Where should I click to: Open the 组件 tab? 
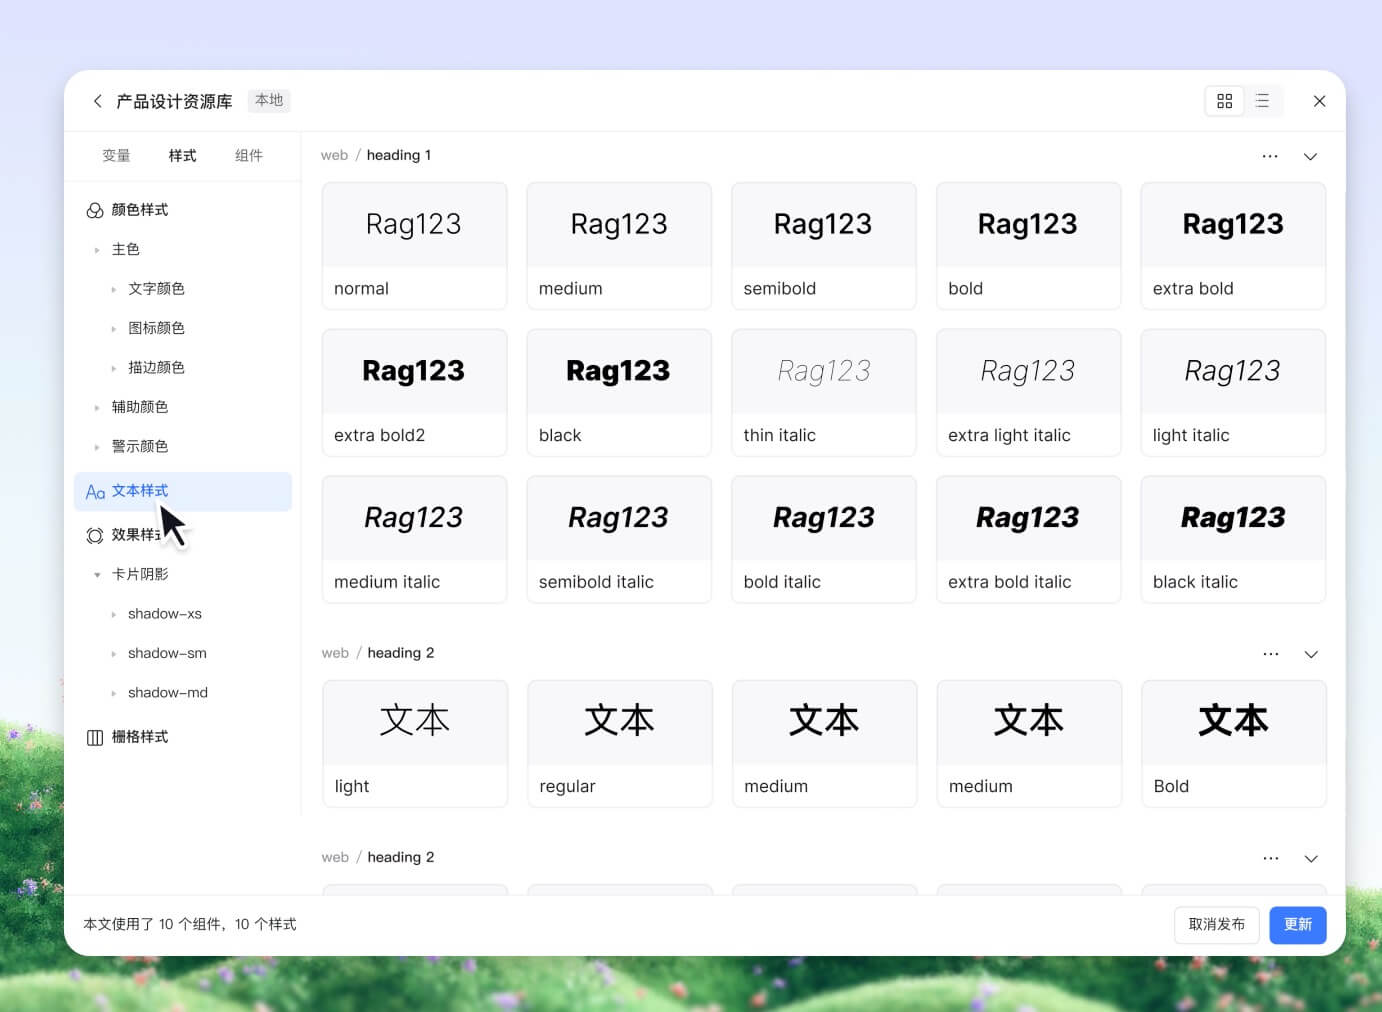point(249,156)
